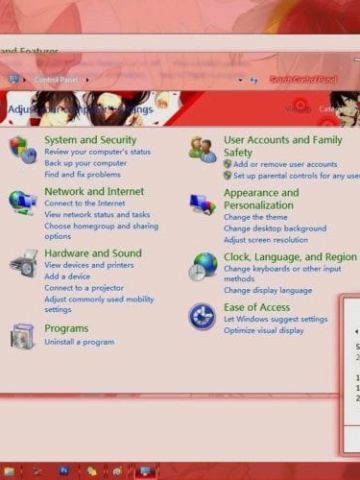The image size is (360, 480).
Task: Open Clock, Language, and Region category
Action: coord(290,257)
